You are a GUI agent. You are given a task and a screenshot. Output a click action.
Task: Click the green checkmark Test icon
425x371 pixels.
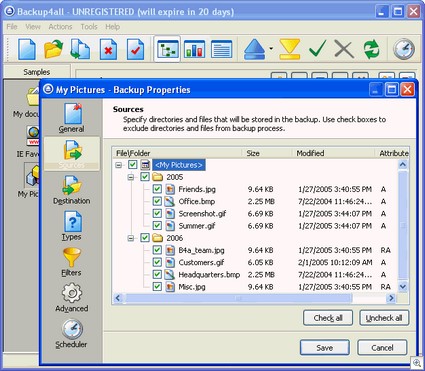click(x=317, y=49)
